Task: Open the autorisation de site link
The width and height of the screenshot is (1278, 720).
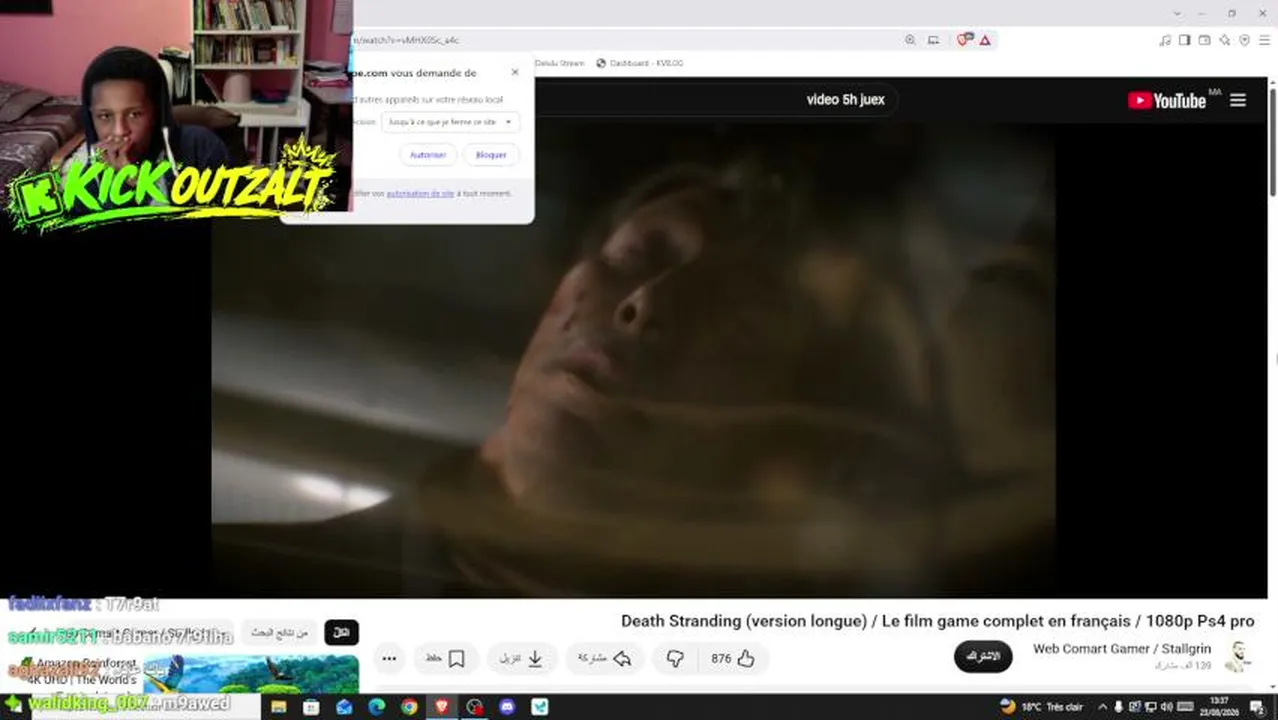Action: [420, 193]
